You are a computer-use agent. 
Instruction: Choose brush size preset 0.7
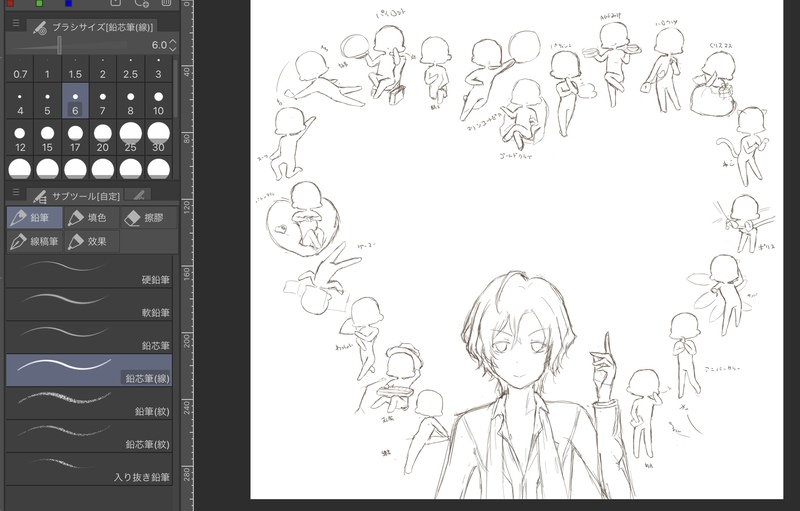pyautogui.click(x=20, y=69)
